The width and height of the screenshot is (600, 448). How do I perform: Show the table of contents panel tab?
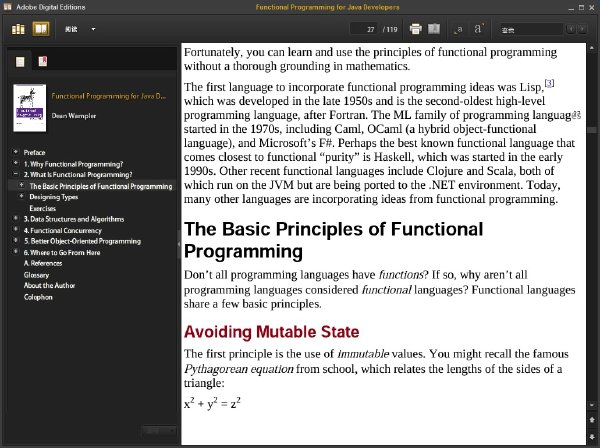pos(20,61)
